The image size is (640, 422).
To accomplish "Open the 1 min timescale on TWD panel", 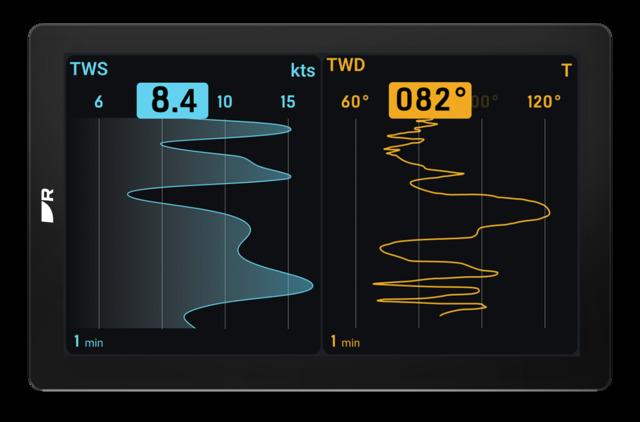I will (x=346, y=342).
